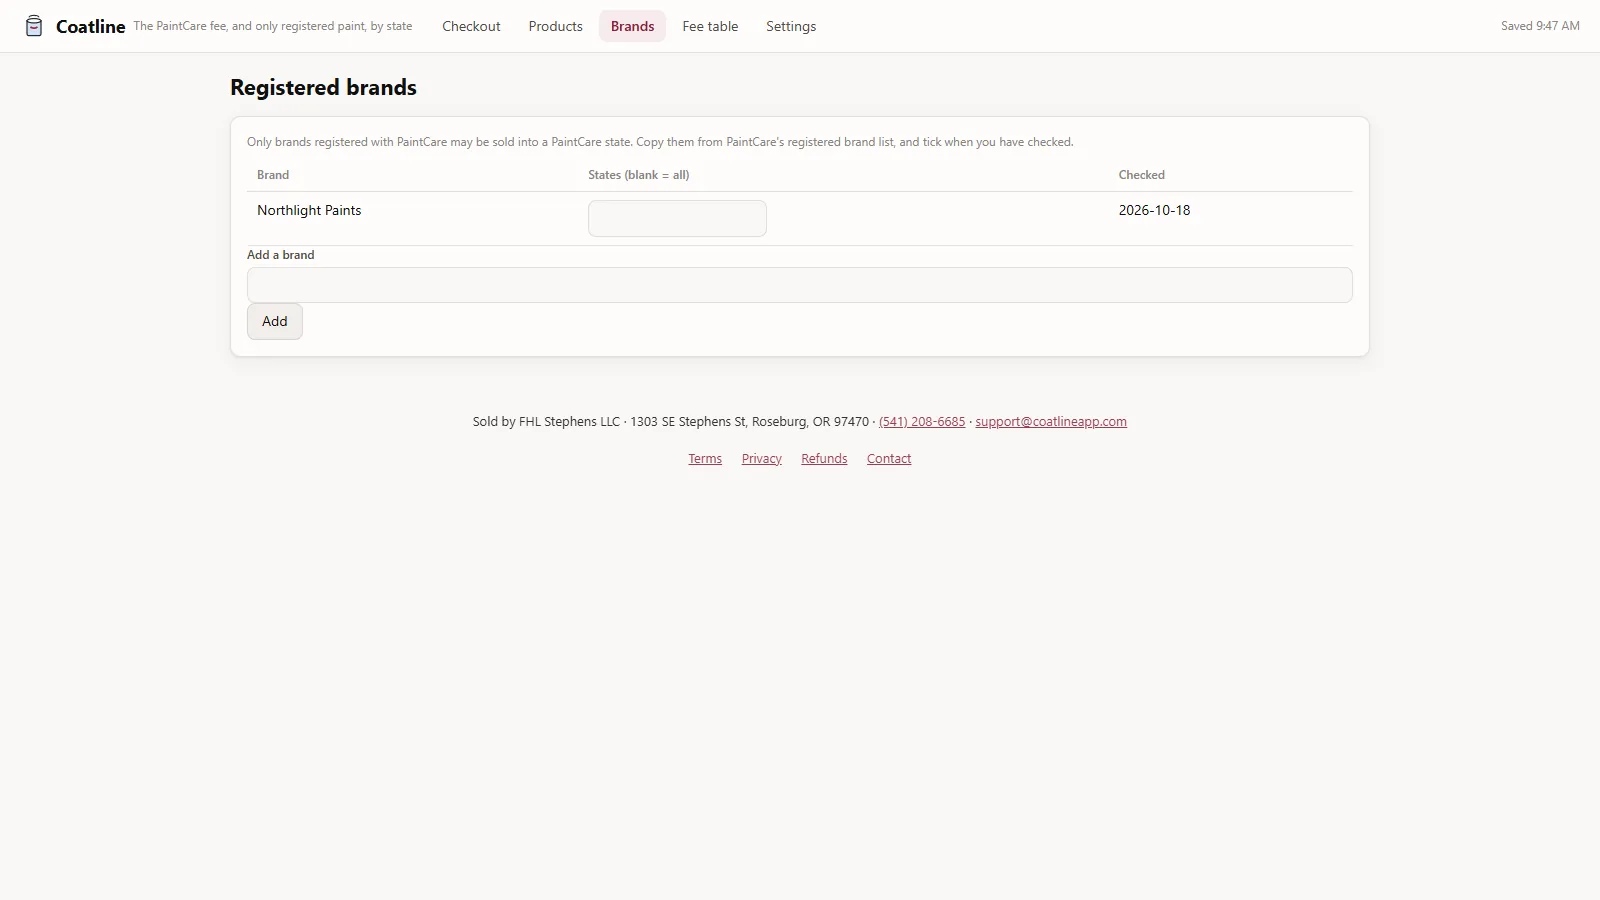Click the Coatline paint can logo icon

[34, 26]
